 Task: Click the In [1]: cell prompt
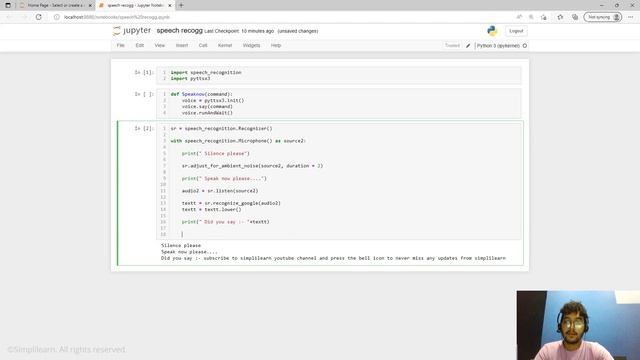click(x=144, y=72)
